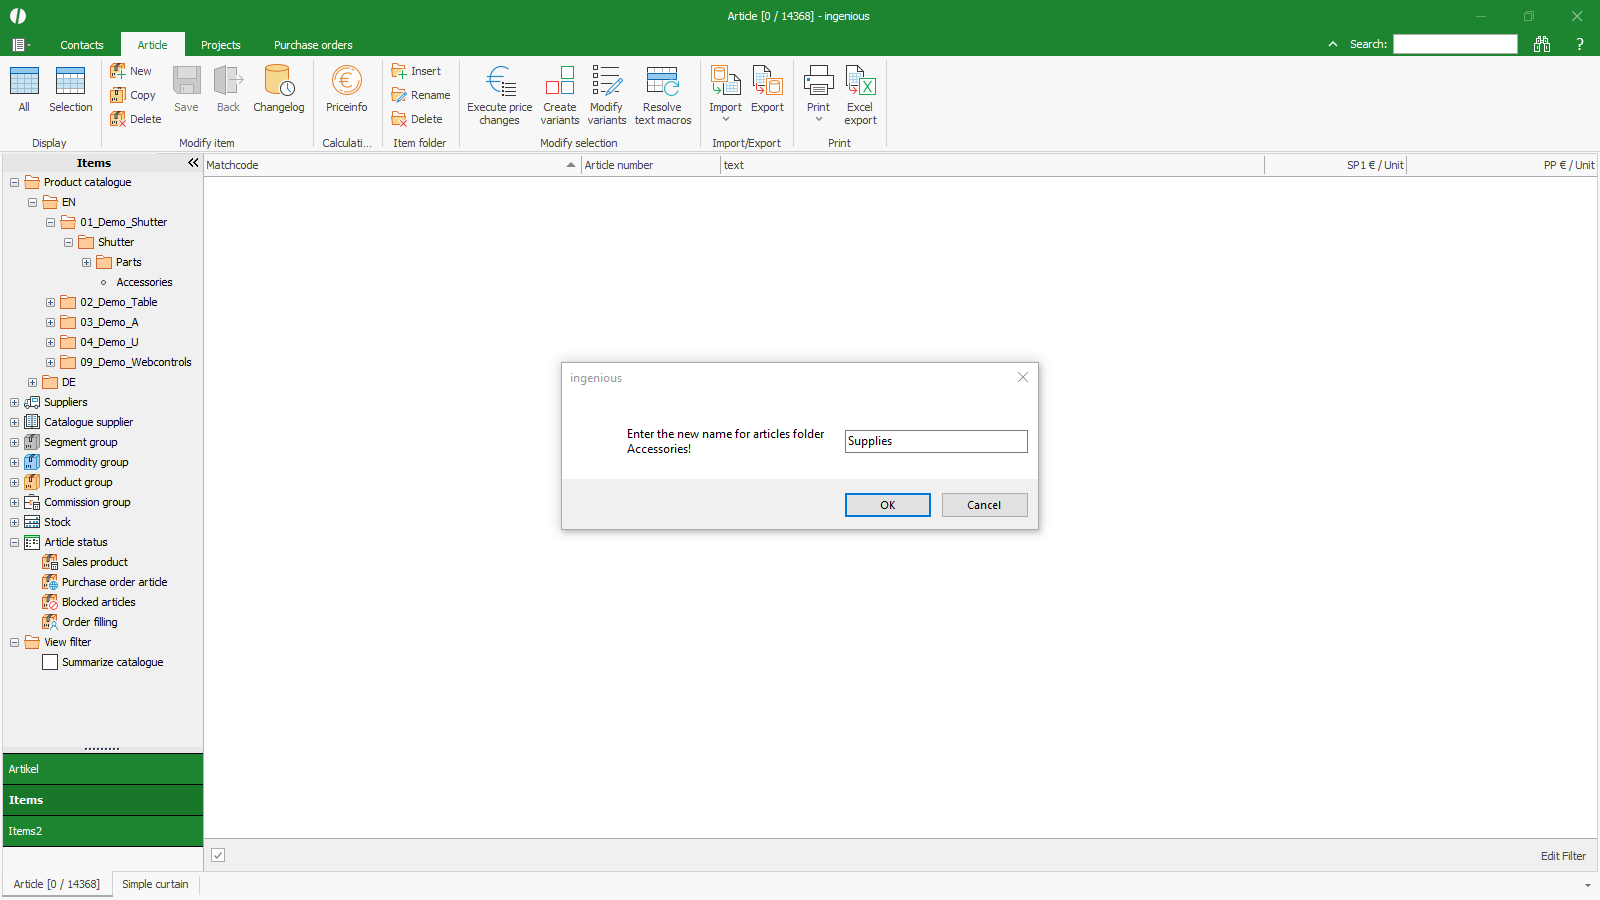1600x900 pixels.
Task: Open the Print dropdown arrow
Action: [818, 120]
